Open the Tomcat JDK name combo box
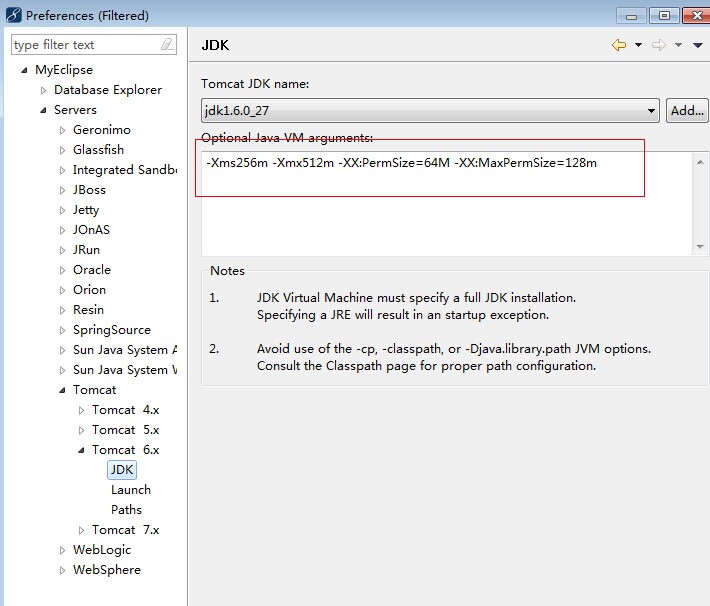The image size is (710, 606). click(430, 111)
